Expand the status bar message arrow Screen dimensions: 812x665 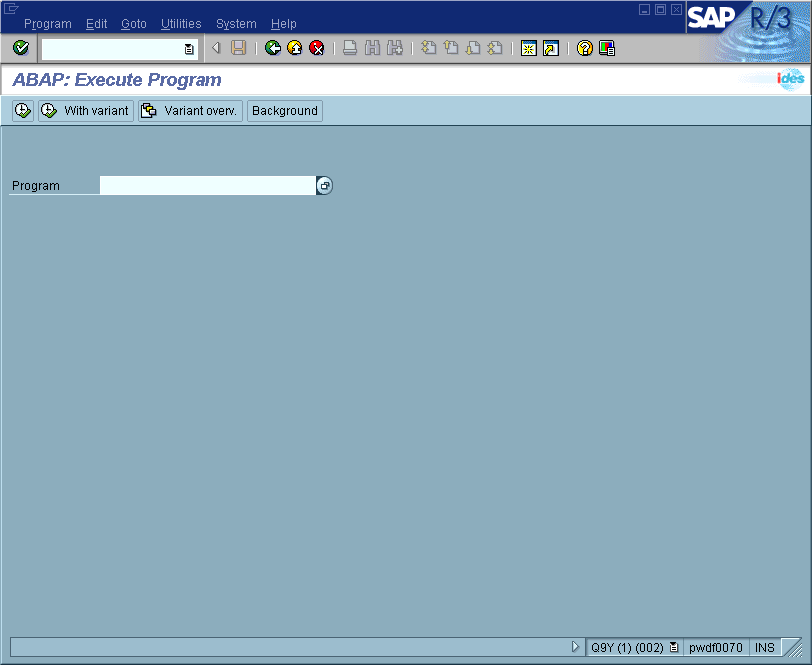pos(575,647)
